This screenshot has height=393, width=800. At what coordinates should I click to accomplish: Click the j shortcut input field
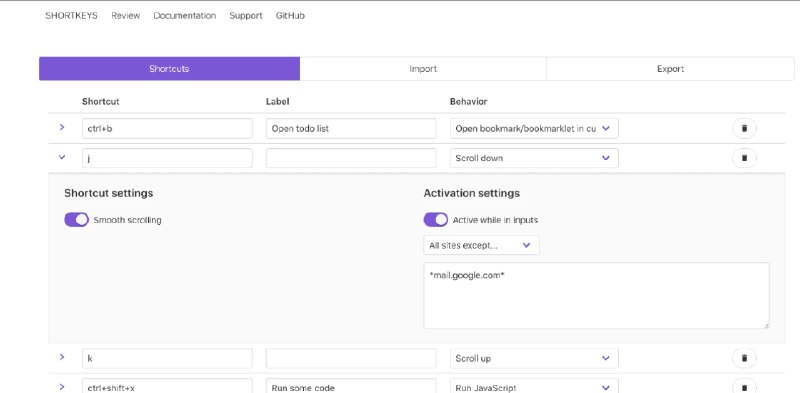click(167, 158)
